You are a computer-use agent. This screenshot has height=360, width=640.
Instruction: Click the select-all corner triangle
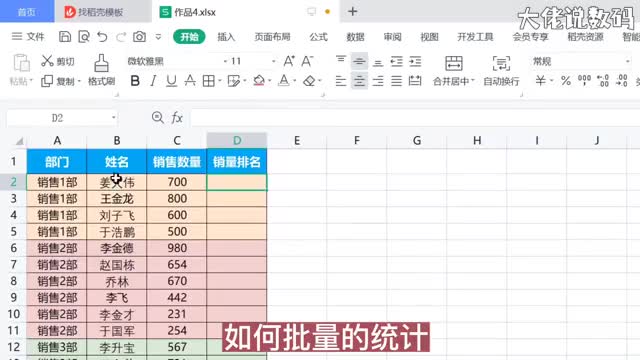pyautogui.click(x=19, y=141)
